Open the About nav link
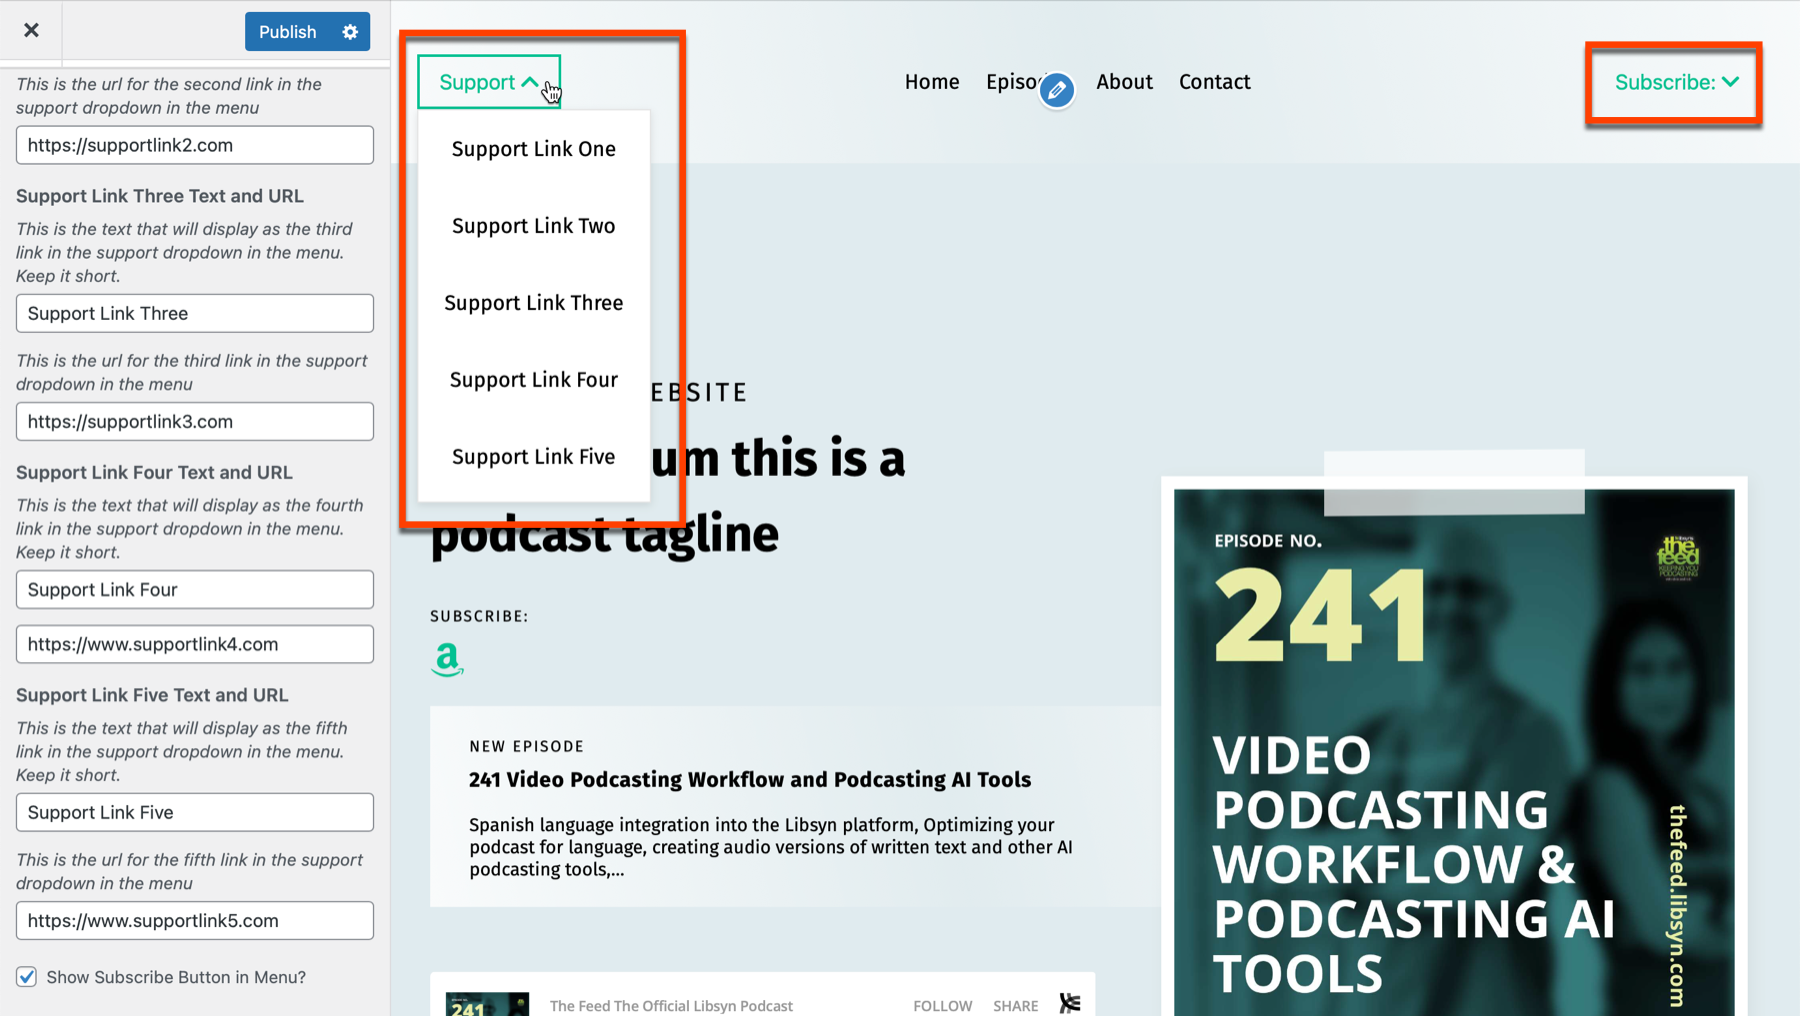The image size is (1800, 1016). (1124, 82)
